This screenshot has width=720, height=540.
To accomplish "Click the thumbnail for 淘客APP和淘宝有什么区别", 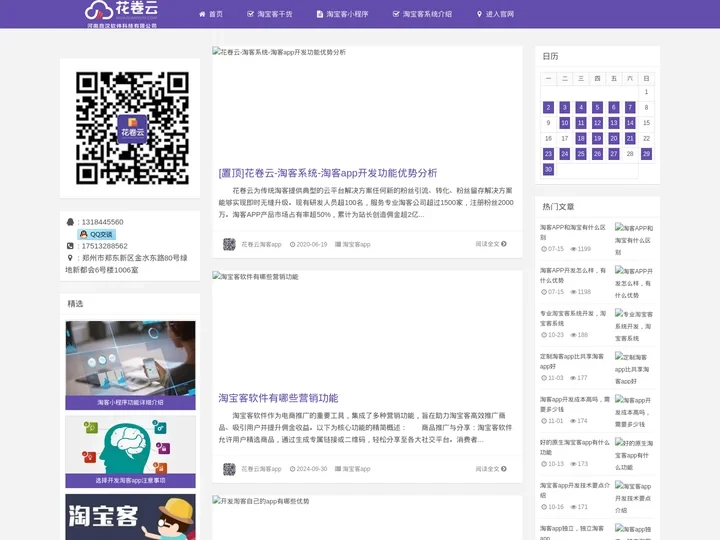I will (634, 240).
